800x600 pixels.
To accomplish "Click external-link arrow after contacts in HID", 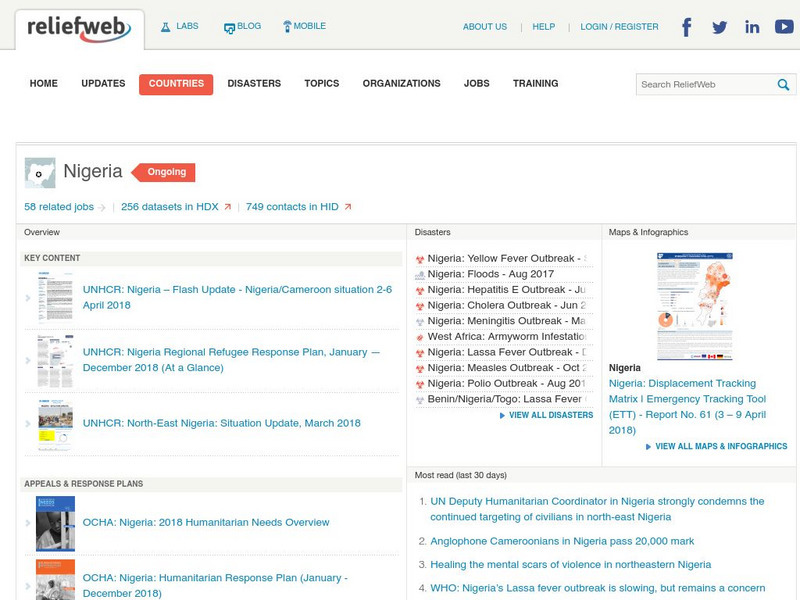I will tap(348, 207).
